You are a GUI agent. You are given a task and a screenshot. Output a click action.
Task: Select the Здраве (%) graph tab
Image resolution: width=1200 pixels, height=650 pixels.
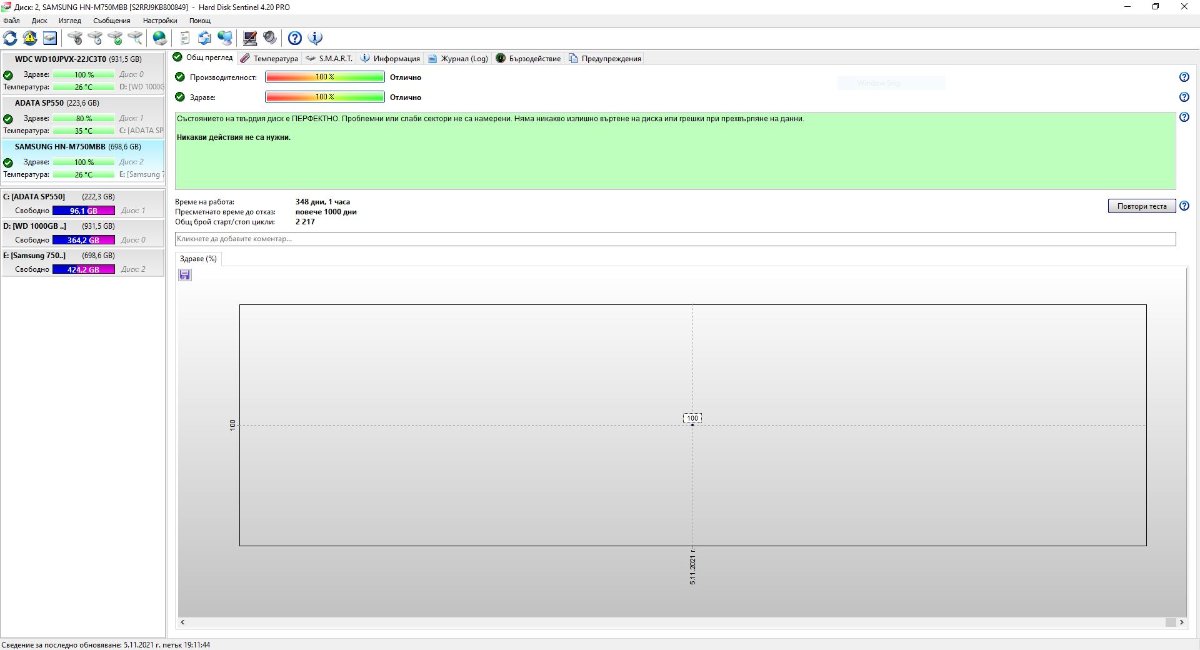point(198,258)
